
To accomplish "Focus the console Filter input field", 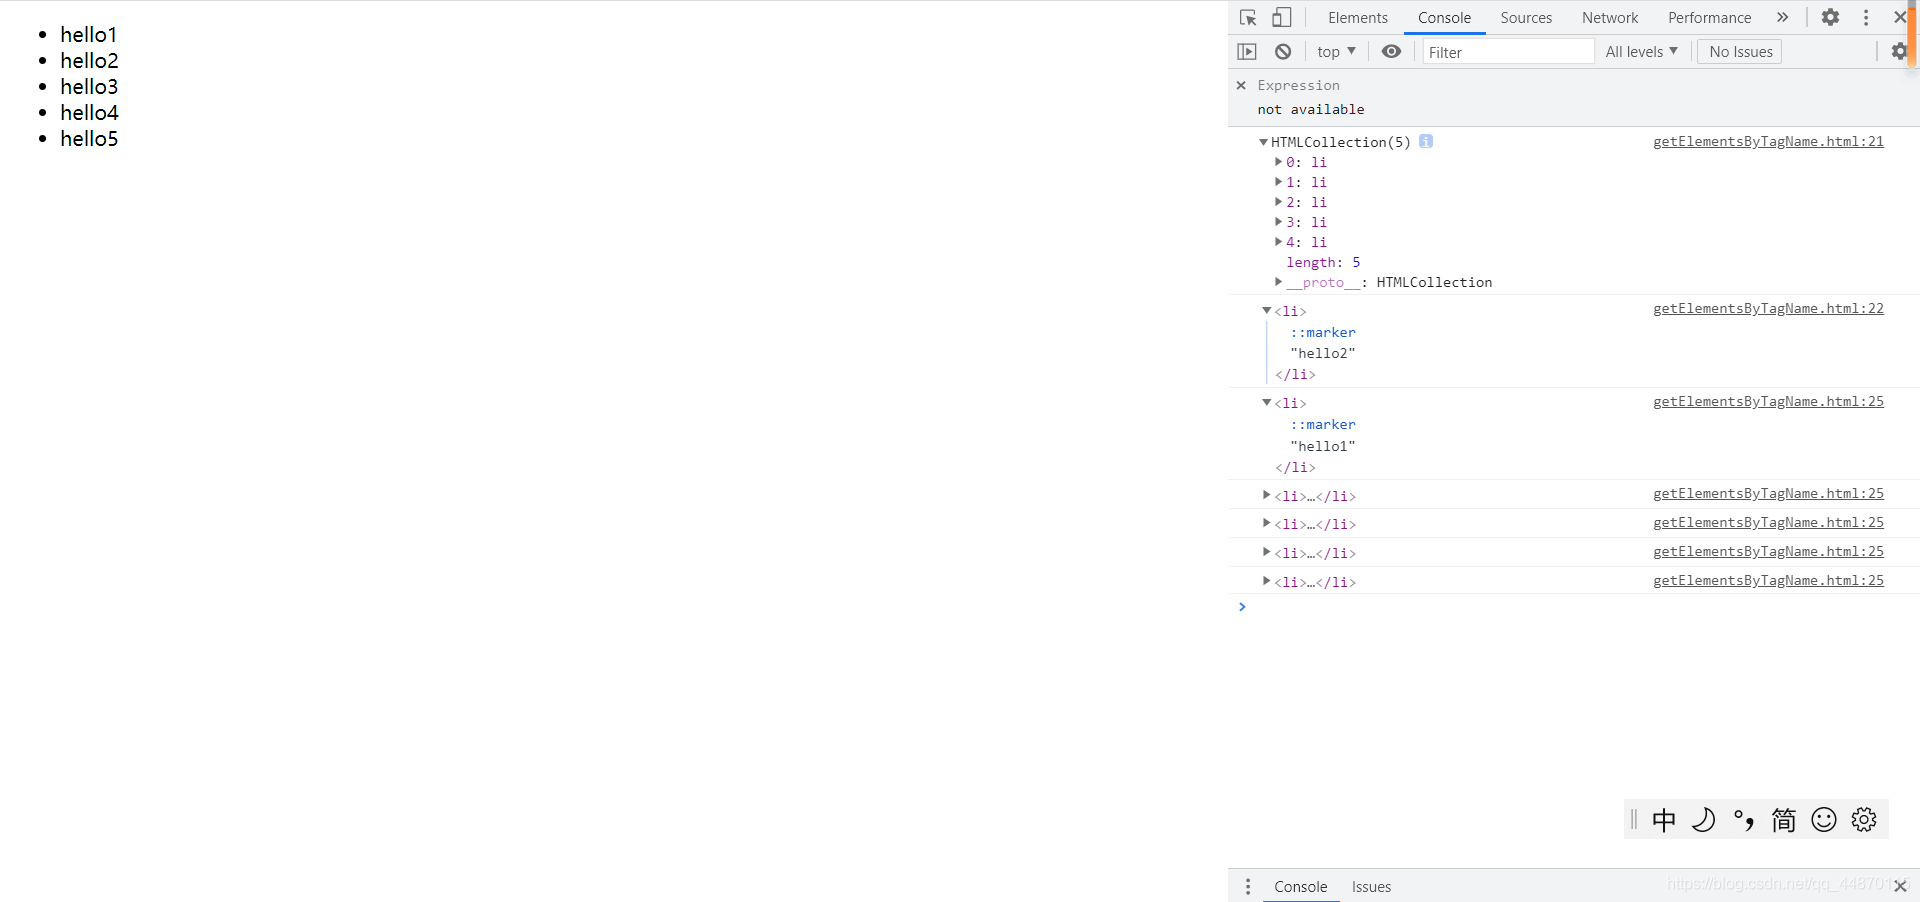I will tap(1508, 51).
